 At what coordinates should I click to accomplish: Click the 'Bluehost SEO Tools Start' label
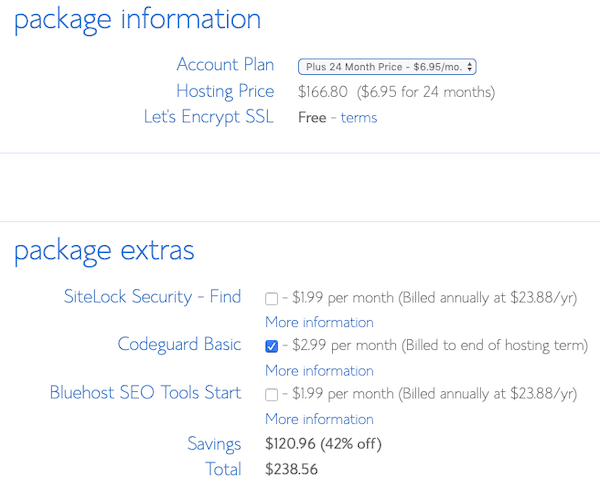(x=145, y=393)
